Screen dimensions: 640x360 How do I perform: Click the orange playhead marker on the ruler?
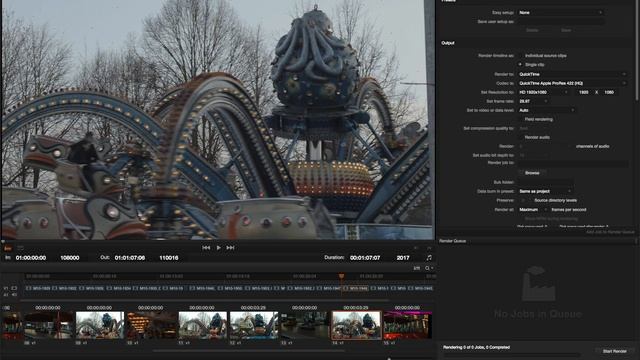[x=341, y=276]
